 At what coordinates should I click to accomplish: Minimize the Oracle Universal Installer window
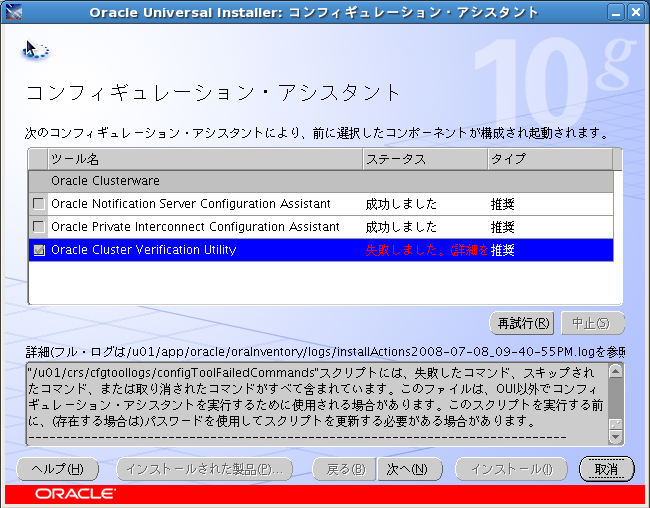[616, 12]
